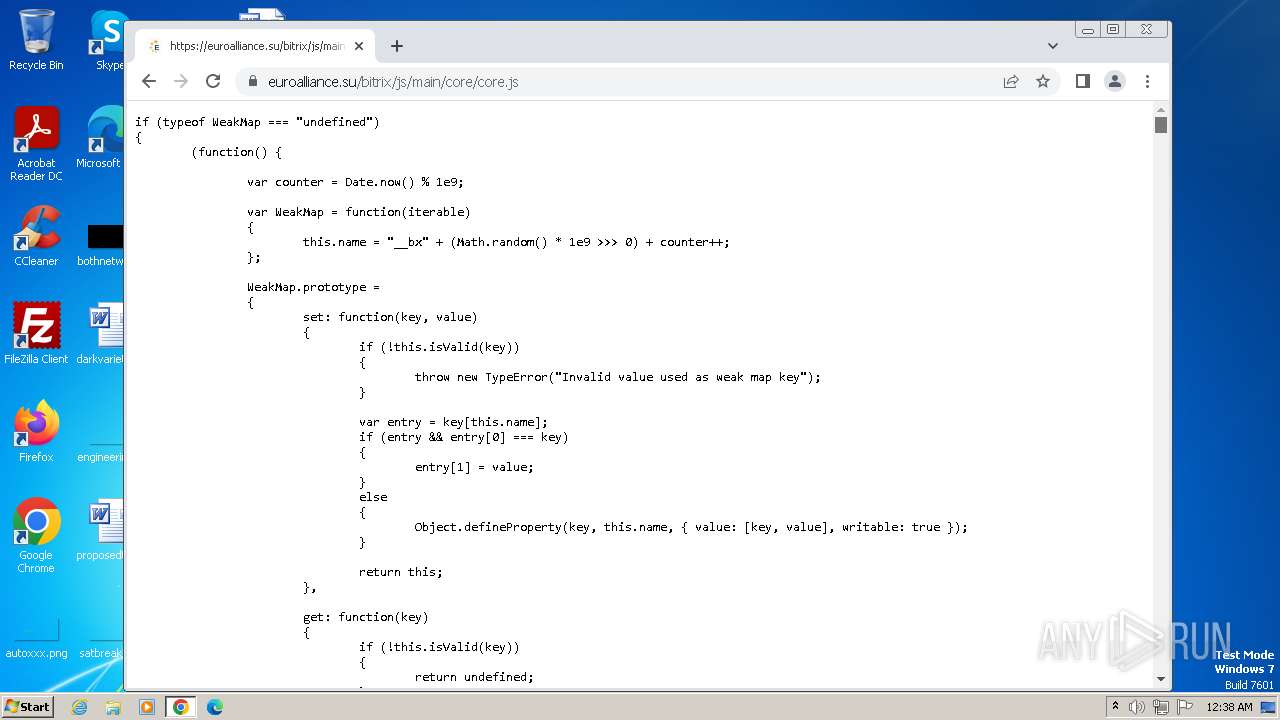Launch Acrobat Reader DC shortcut
The width and height of the screenshot is (1280, 720).
pyautogui.click(x=36, y=144)
